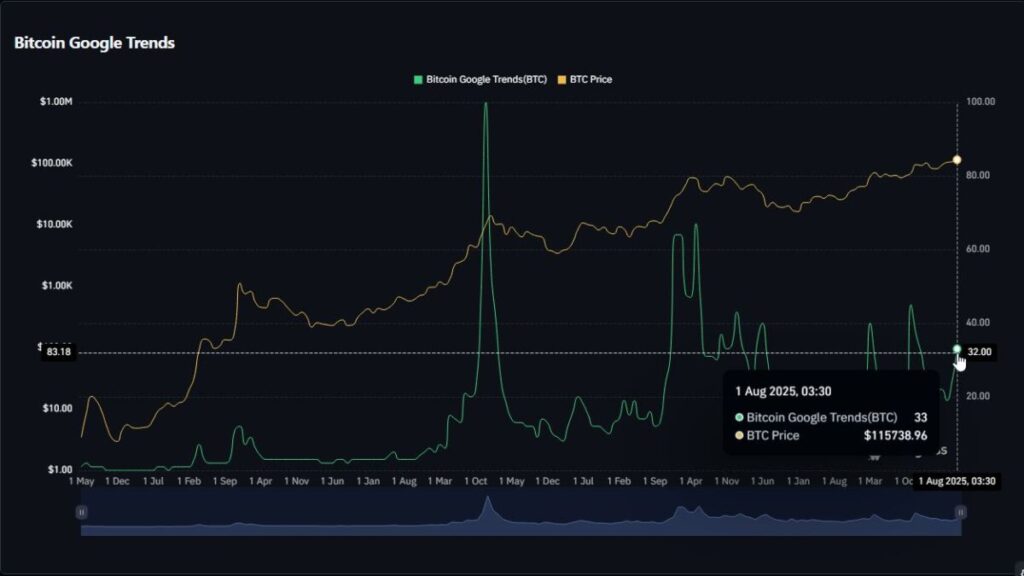Click the tooltip value "$115738.96"

pyautogui.click(x=895, y=436)
